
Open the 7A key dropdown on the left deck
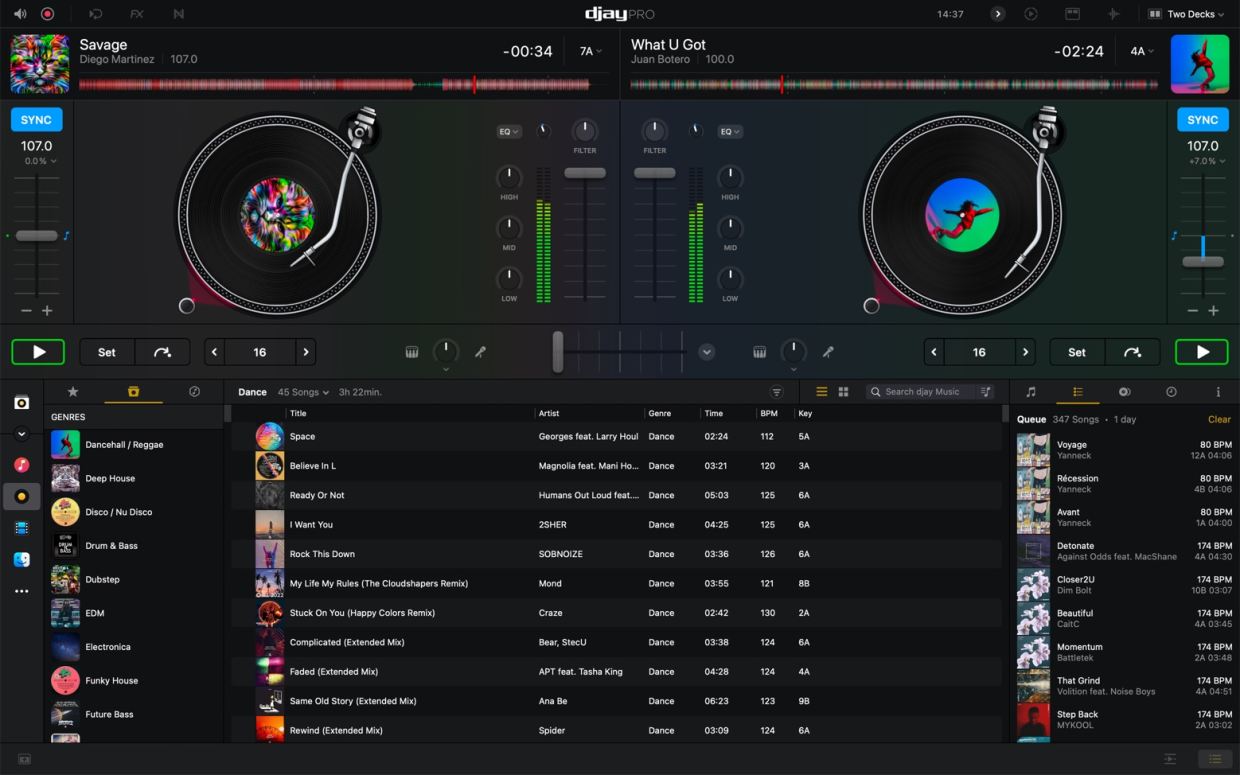(x=590, y=51)
